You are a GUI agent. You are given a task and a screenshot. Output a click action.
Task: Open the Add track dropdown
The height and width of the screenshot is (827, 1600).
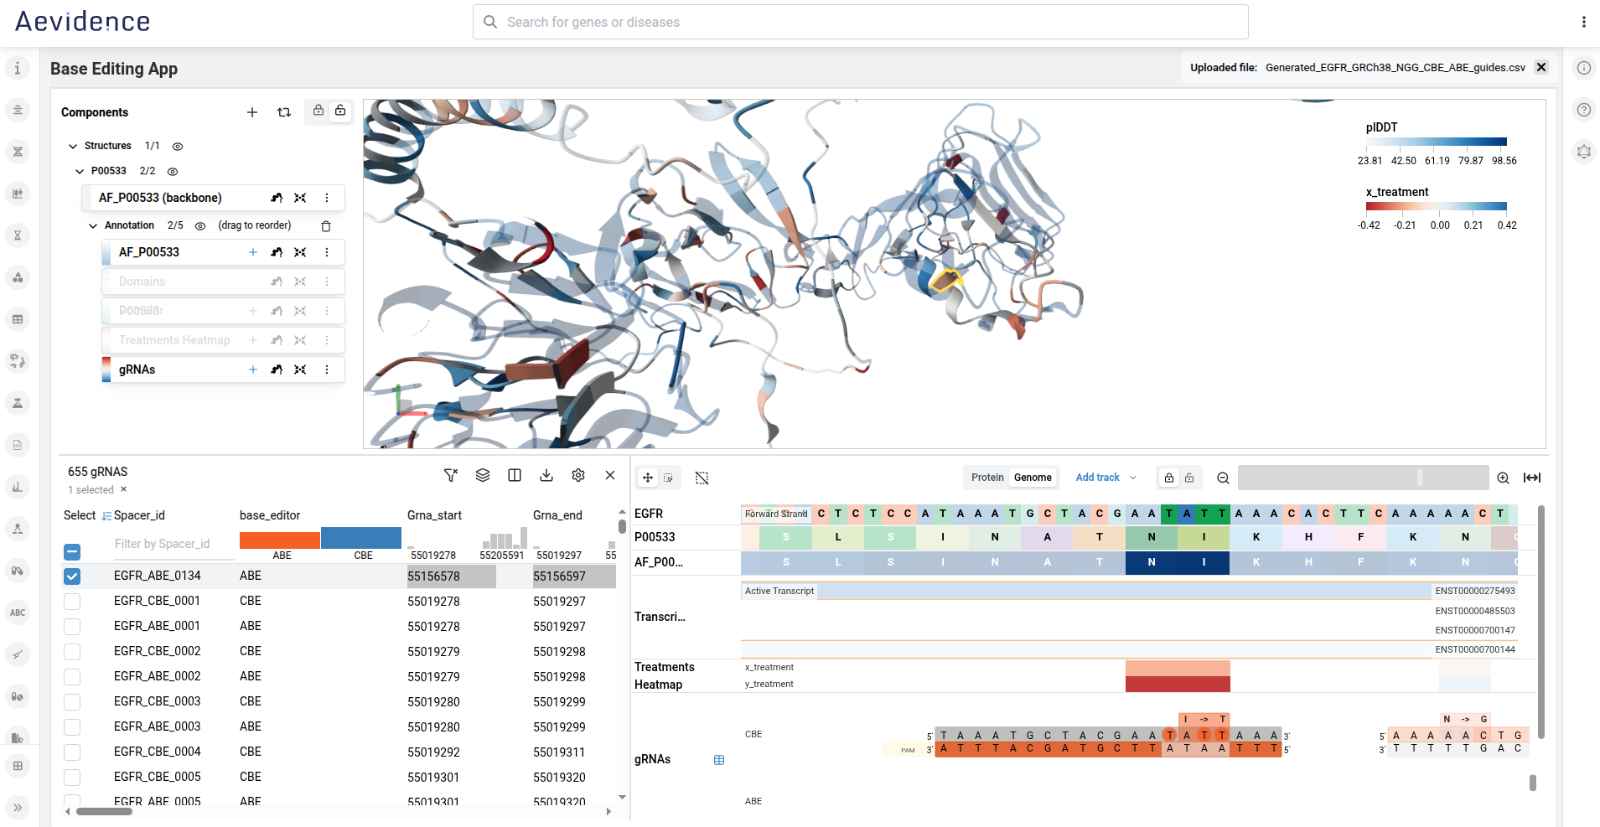pyautogui.click(x=1106, y=478)
